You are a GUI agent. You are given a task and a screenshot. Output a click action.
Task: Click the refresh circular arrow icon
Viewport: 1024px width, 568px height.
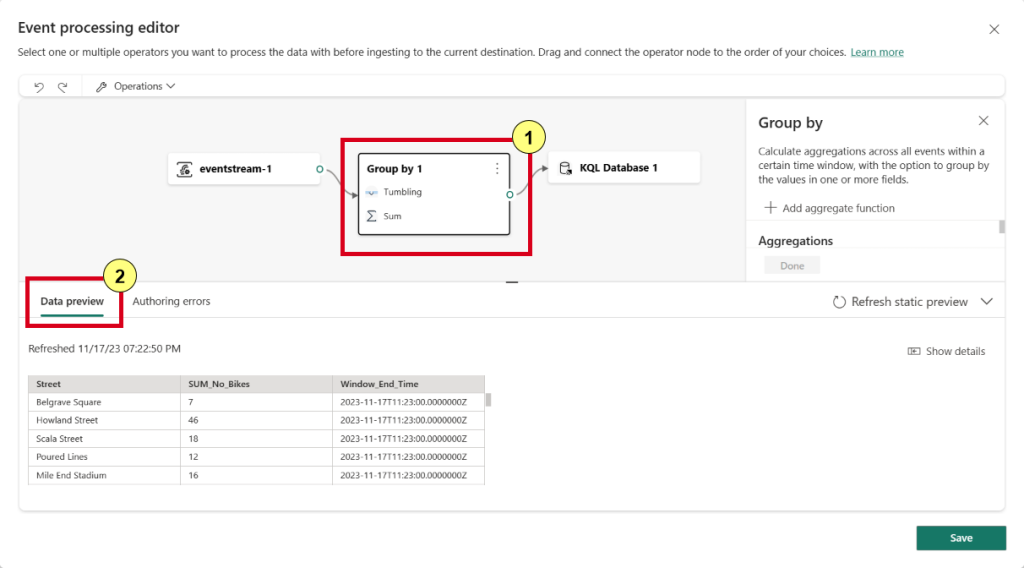pyautogui.click(x=839, y=302)
